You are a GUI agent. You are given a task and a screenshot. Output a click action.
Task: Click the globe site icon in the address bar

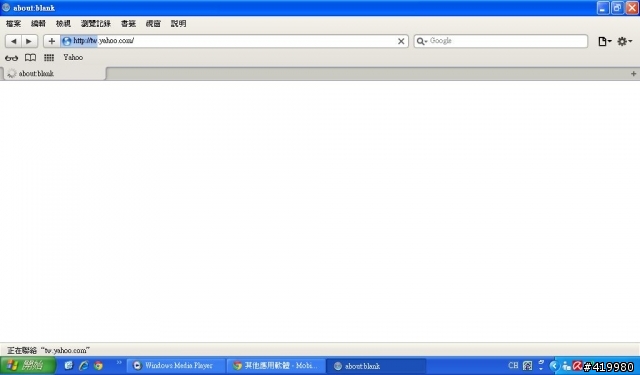67,41
